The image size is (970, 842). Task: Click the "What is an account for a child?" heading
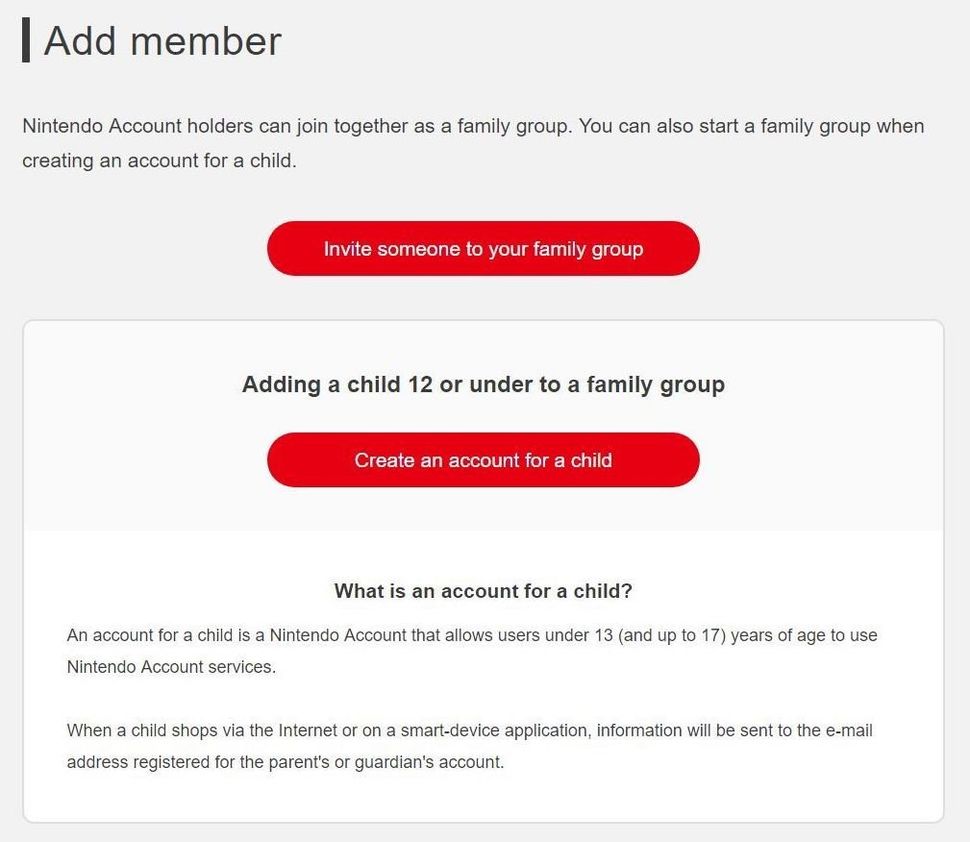pos(483,591)
